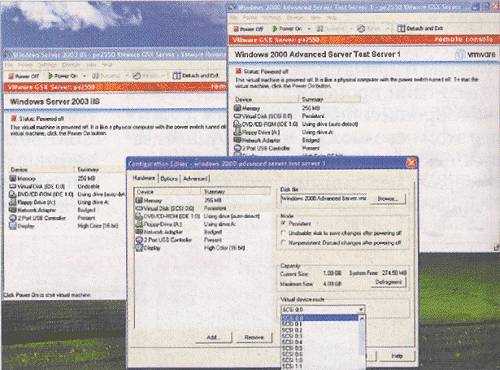The height and width of the screenshot is (370, 500).
Task: Click Power Off icon in Server 2003 window
Action: 11,76
